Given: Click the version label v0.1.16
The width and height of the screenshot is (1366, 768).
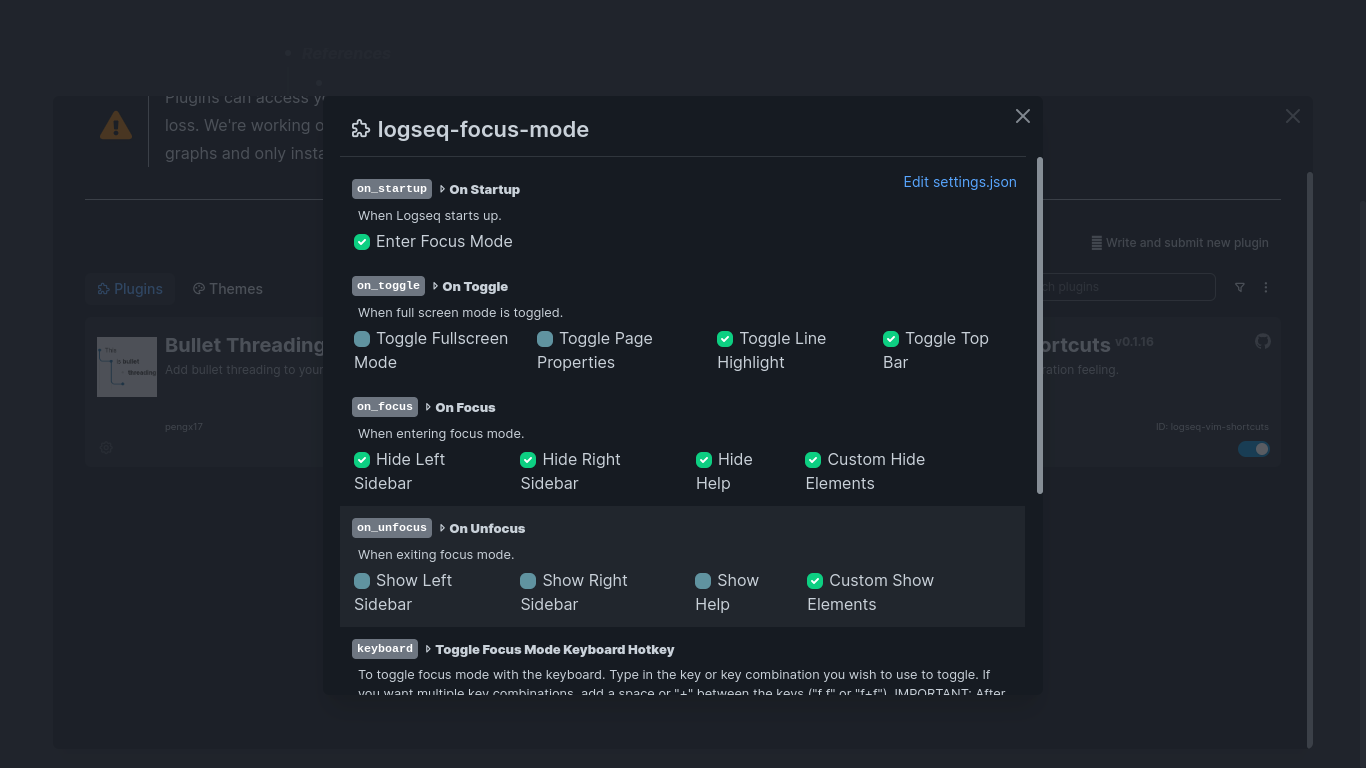Looking at the screenshot, I should coord(1134,342).
